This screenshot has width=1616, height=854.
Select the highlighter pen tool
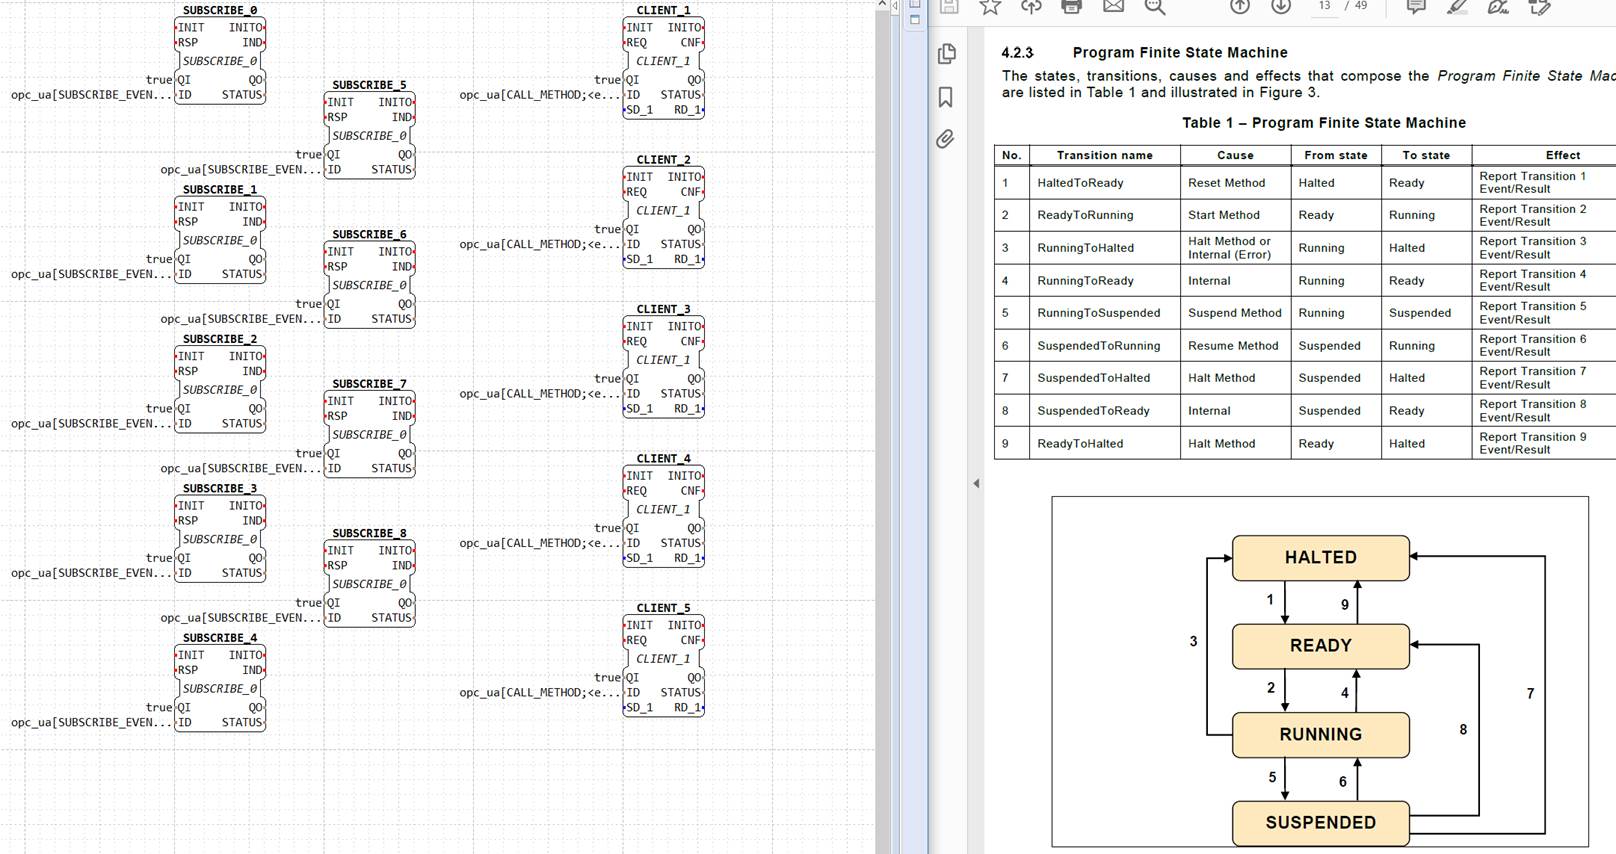(x=1457, y=7)
